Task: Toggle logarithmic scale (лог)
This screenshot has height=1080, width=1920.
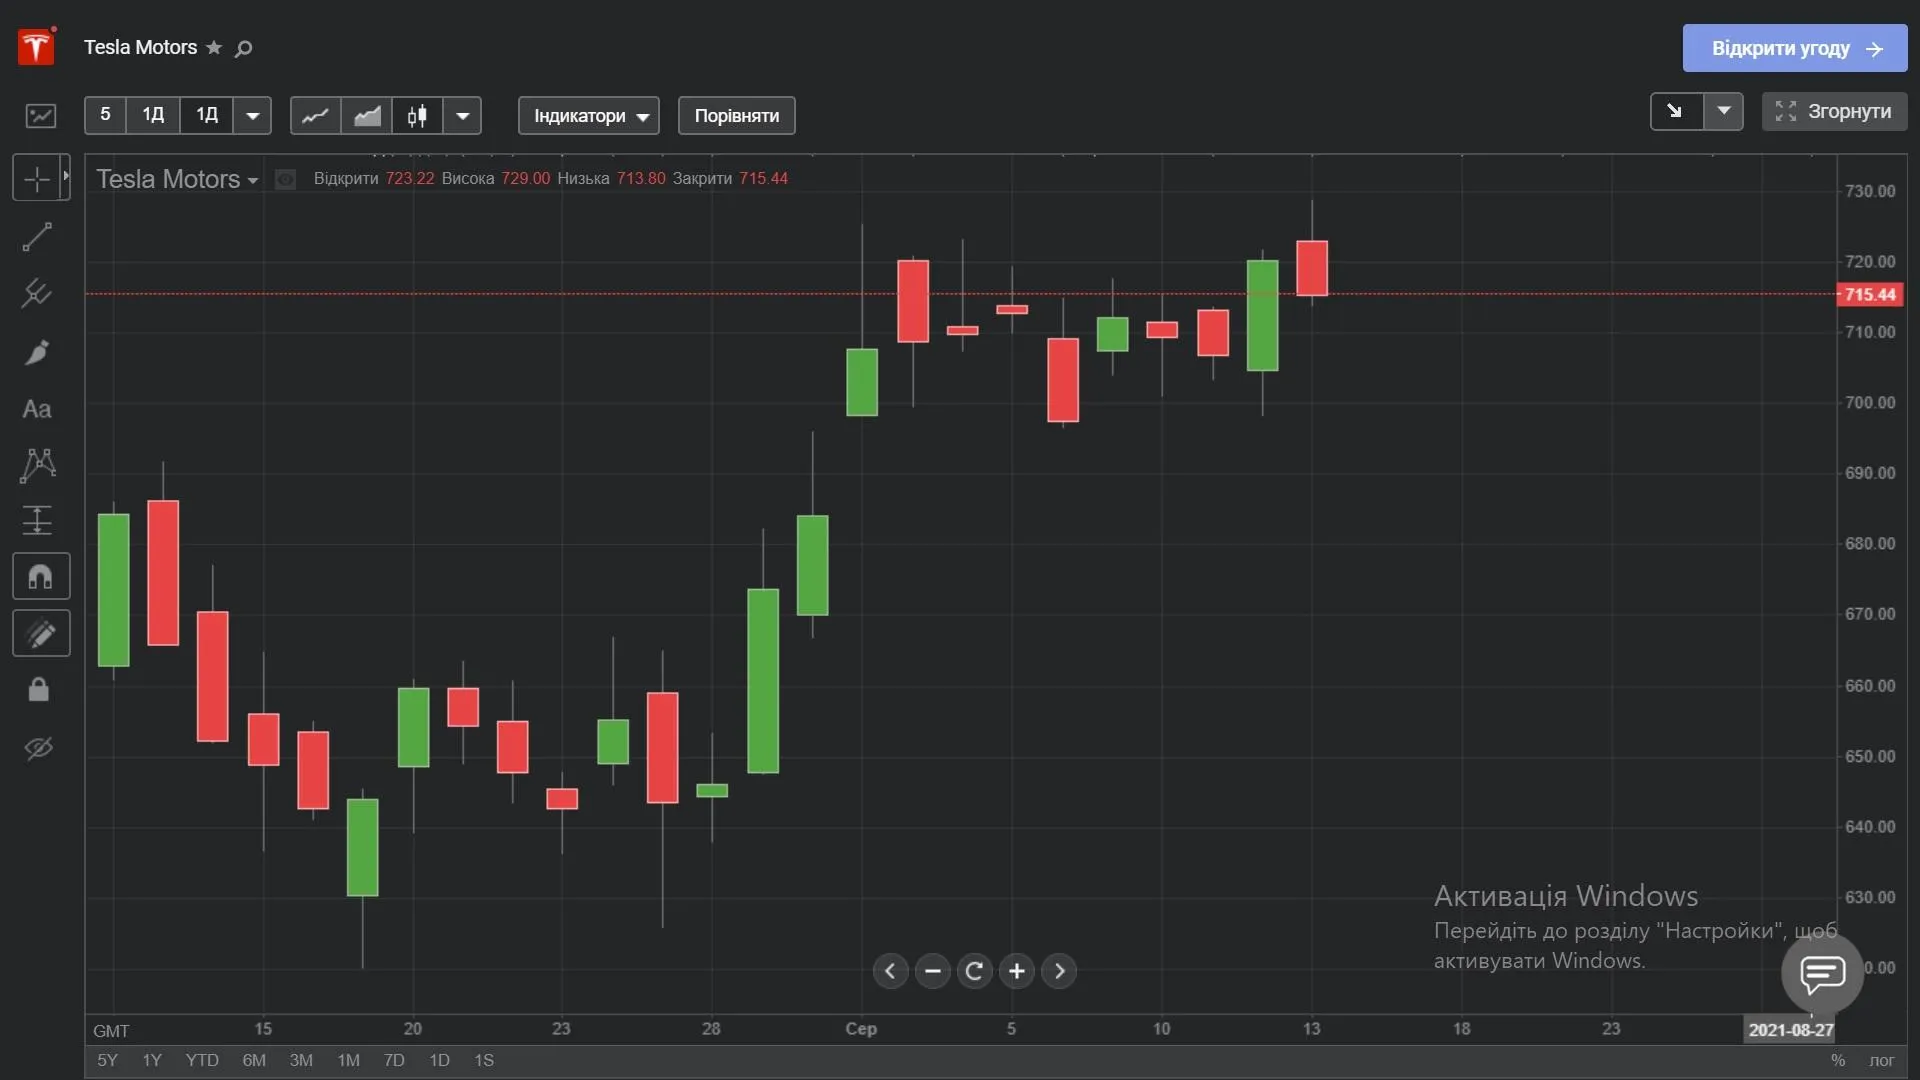Action: click(x=1882, y=1060)
